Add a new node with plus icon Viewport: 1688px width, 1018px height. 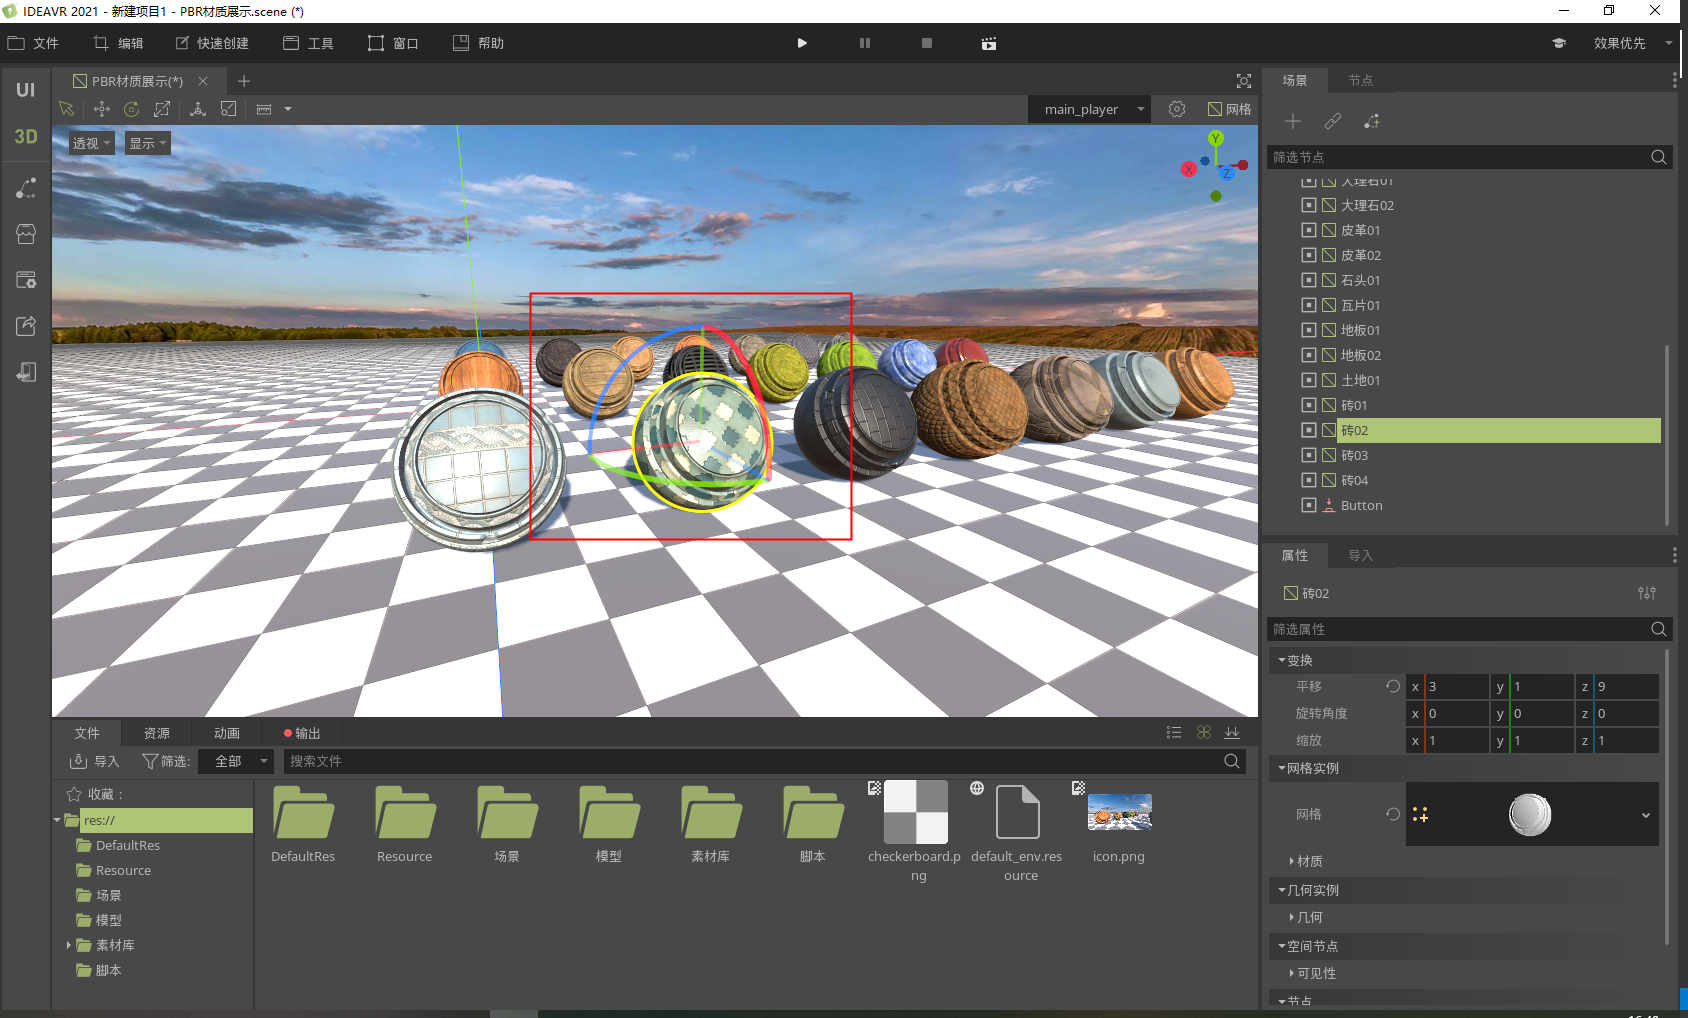point(1293,121)
